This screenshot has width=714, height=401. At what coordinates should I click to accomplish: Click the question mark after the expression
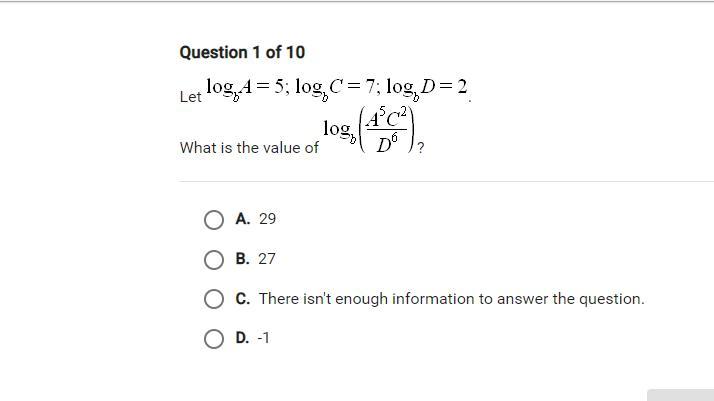pyautogui.click(x=421, y=147)
